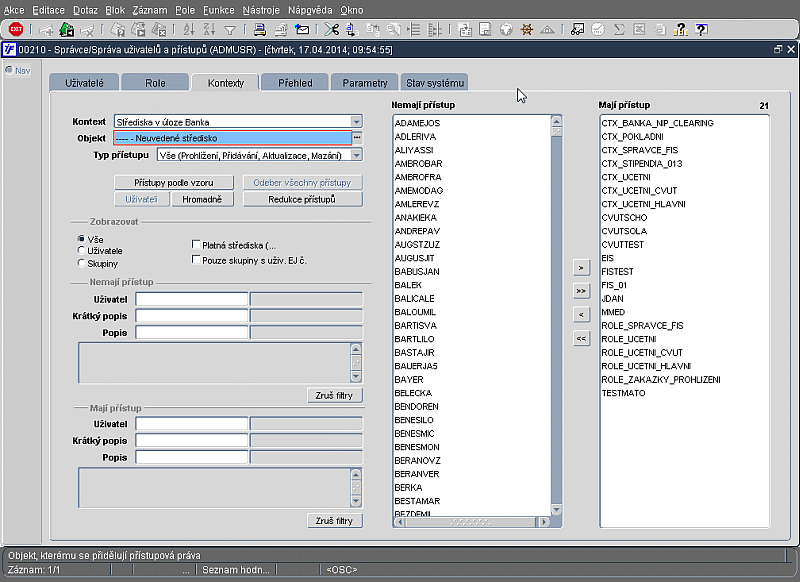Click the ship's wheel icon in the toolbar
800x582 pixels.
pos(527,30)
